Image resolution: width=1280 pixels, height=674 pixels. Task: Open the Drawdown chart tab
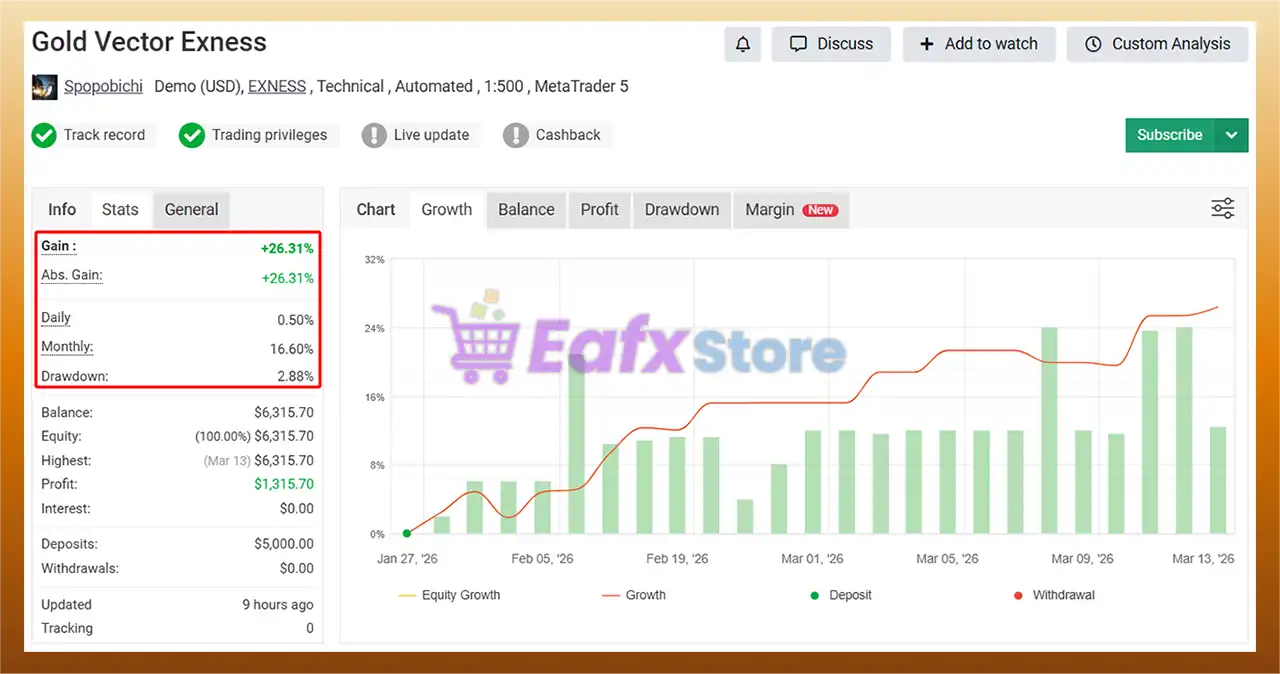(681, 209)
